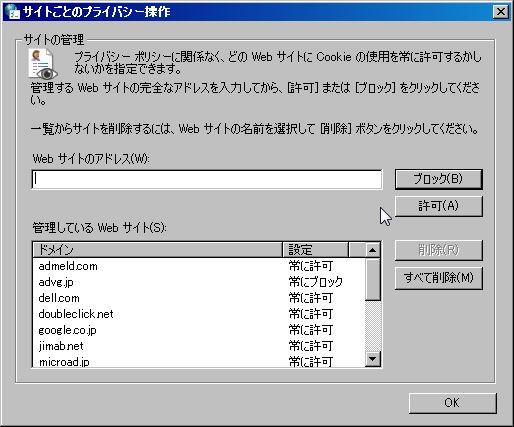Click the ブロック(B) button
This screenshot has width=514, height=427.
click(439, 179)
